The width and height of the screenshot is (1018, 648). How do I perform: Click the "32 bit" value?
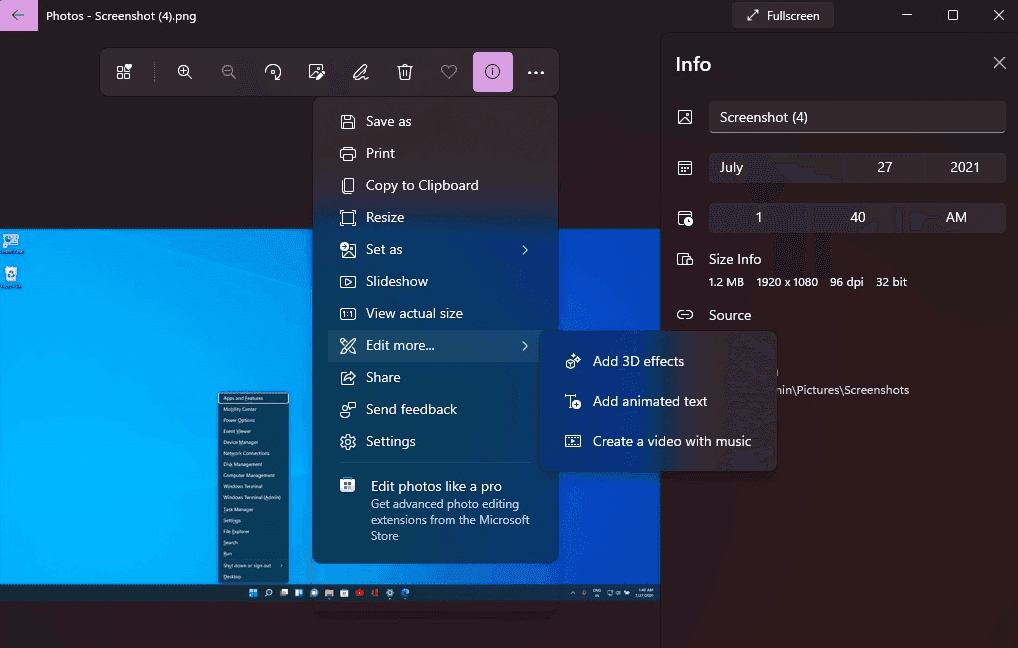(x=891, y=282)
